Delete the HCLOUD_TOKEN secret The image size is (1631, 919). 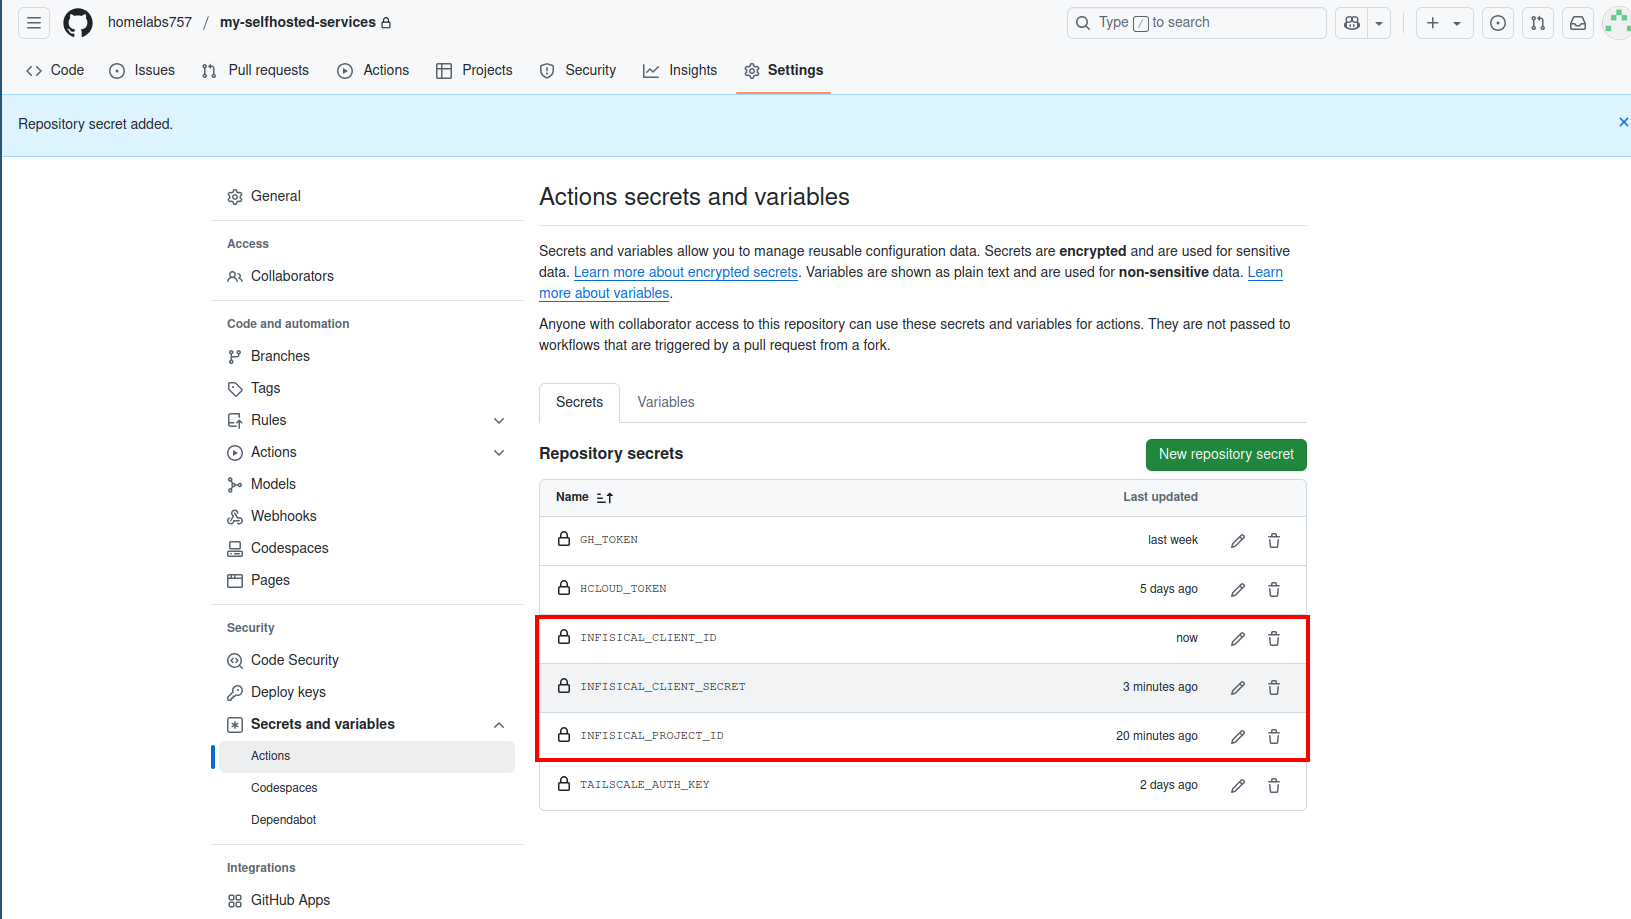point(1274,590)
